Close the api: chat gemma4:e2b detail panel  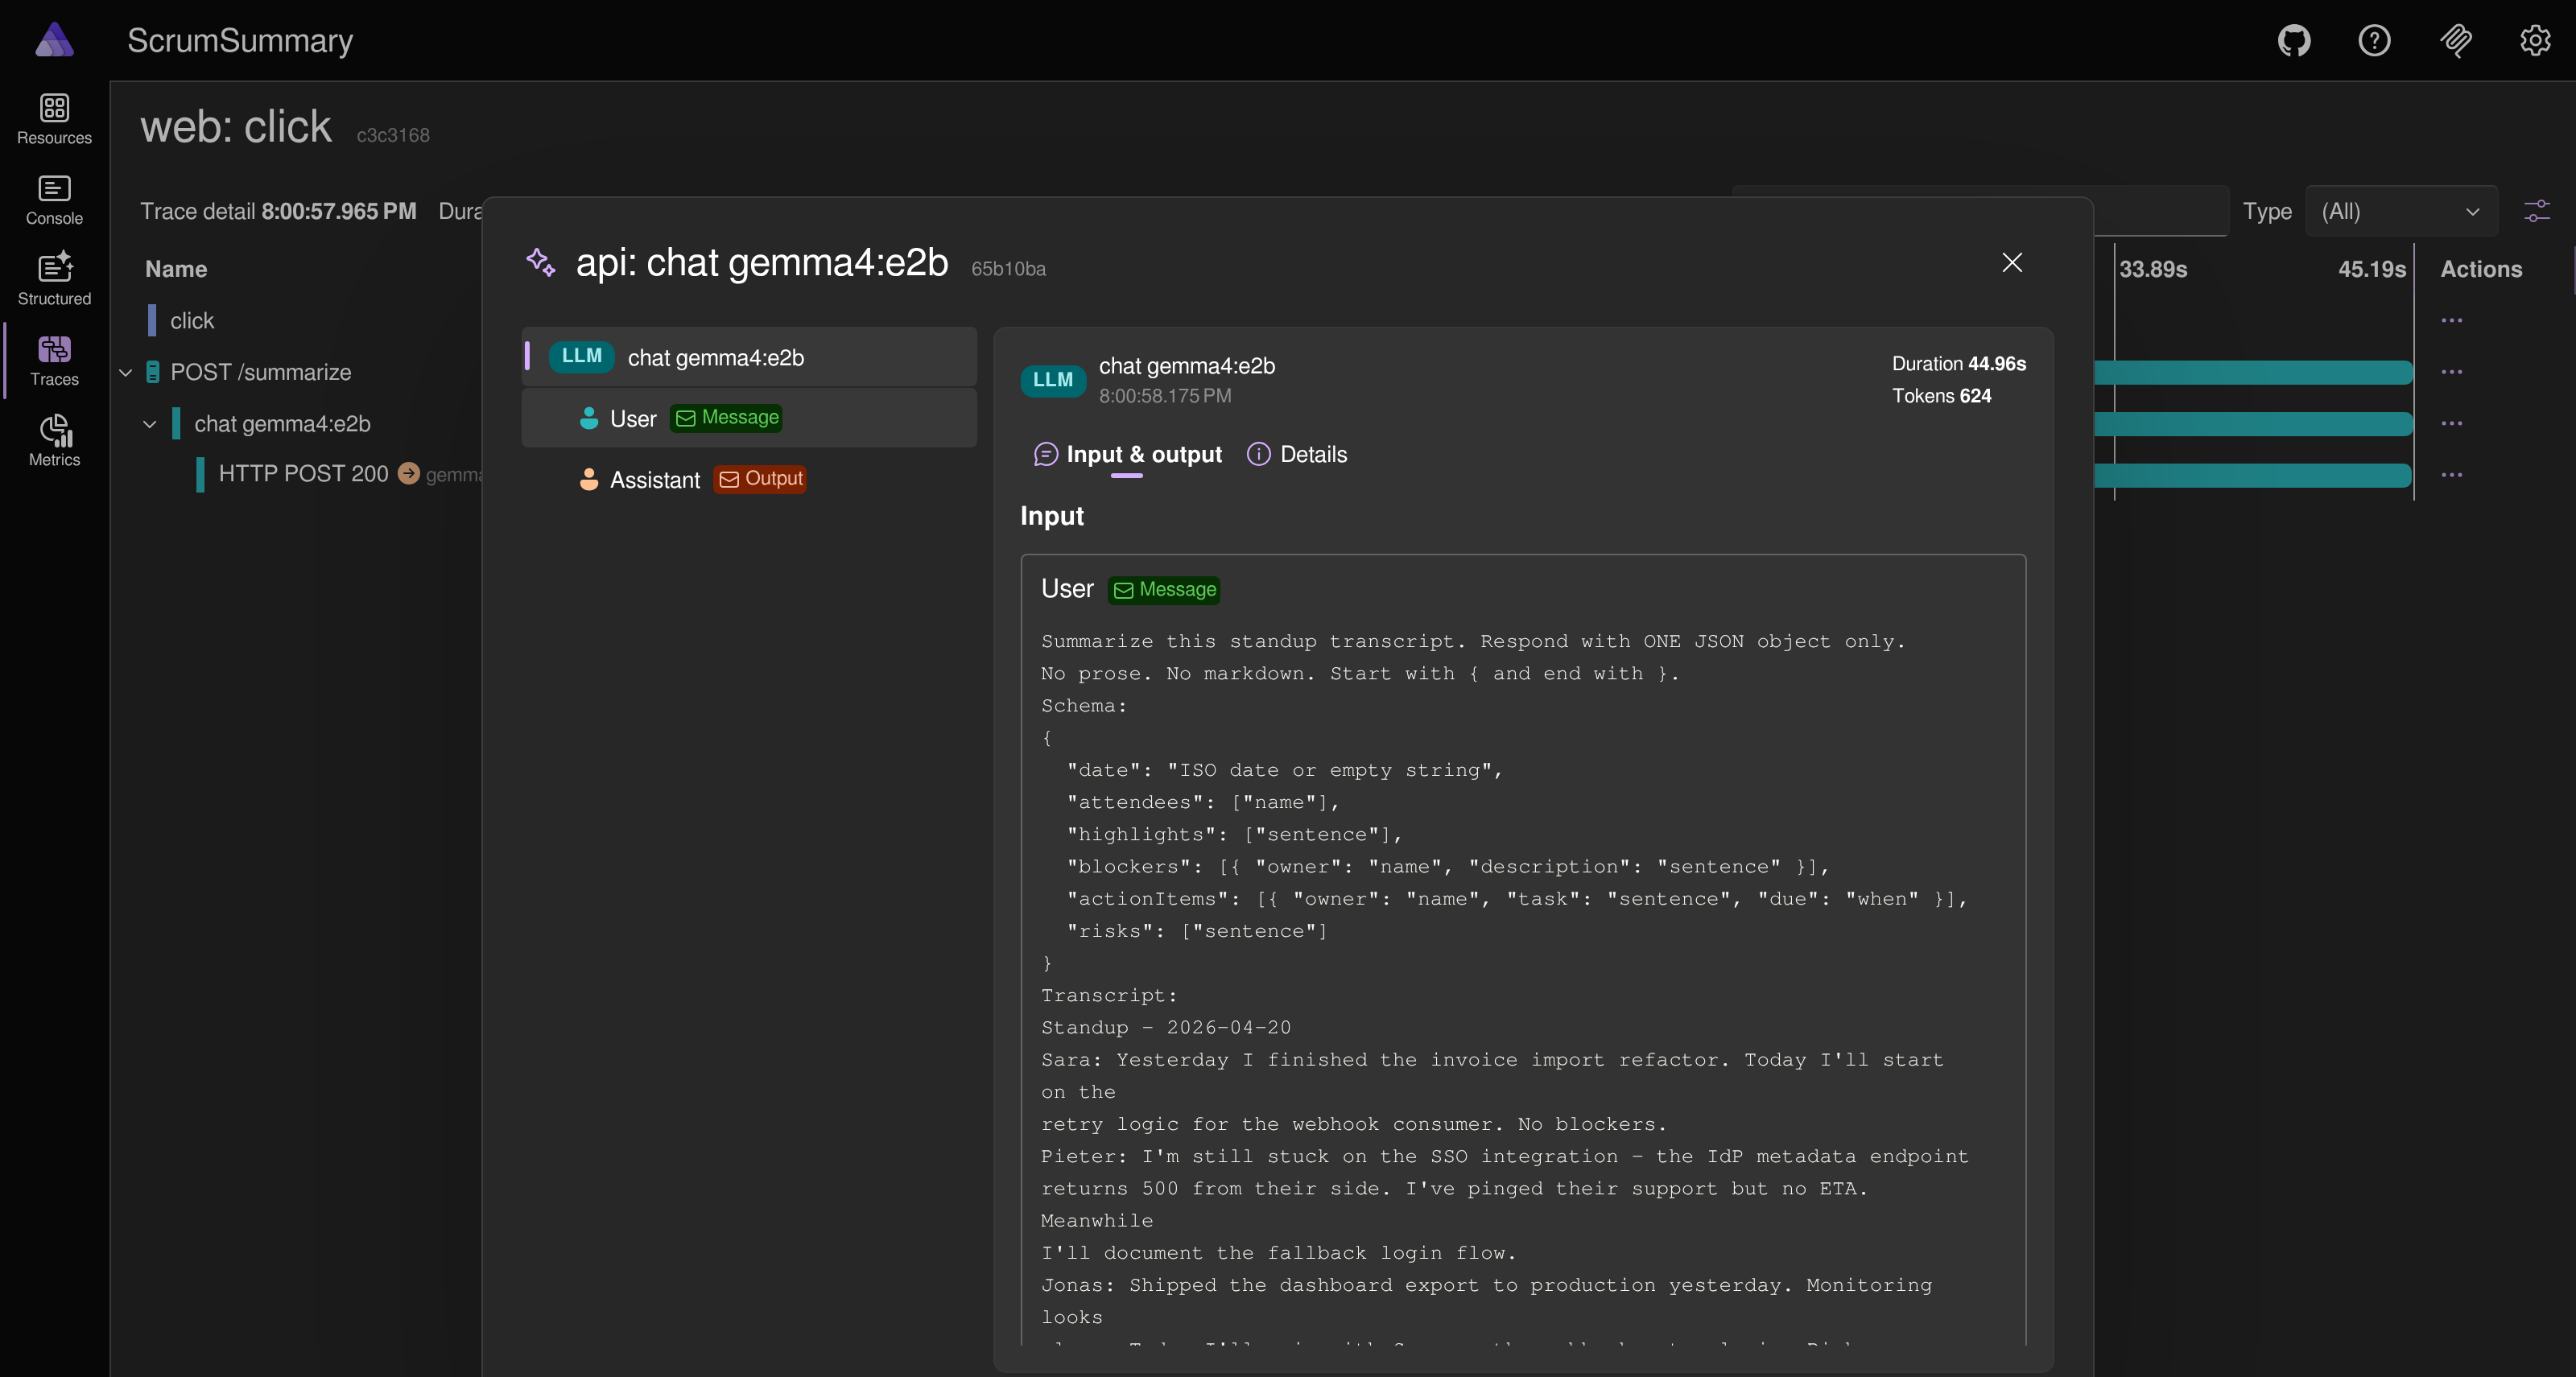click(2012, 263)
